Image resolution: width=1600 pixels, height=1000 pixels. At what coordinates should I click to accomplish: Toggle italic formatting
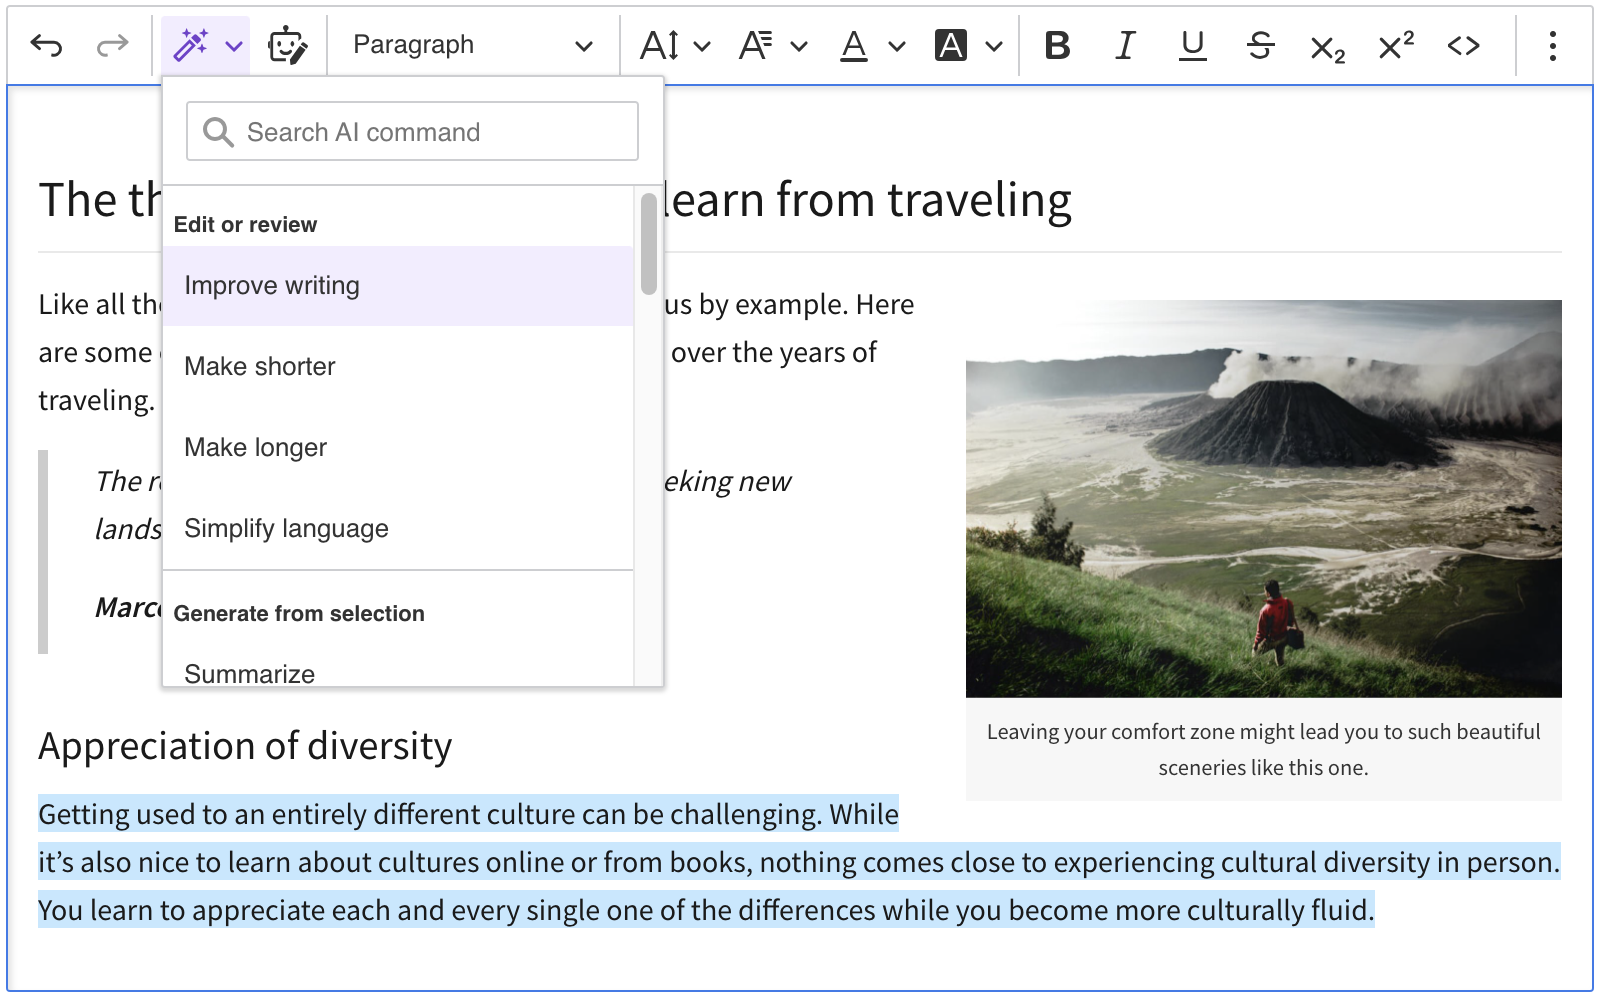(x=1124, y=44)
